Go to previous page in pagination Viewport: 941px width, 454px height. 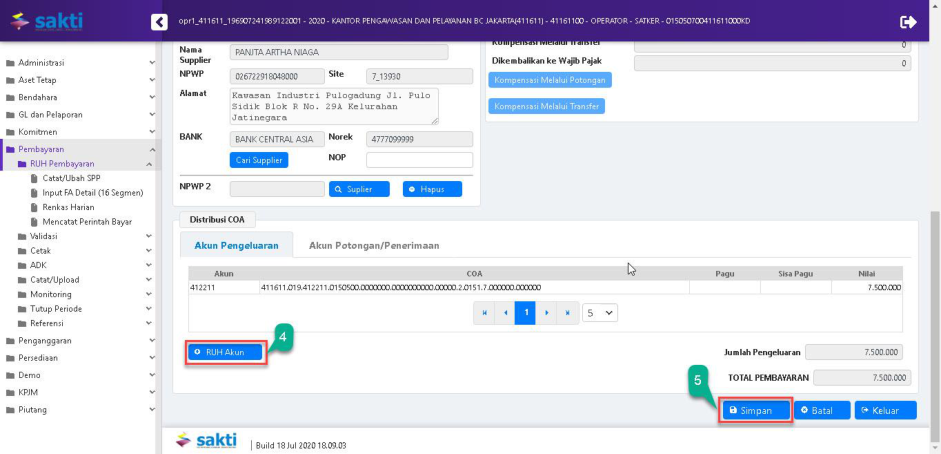[x=506, y=313]
